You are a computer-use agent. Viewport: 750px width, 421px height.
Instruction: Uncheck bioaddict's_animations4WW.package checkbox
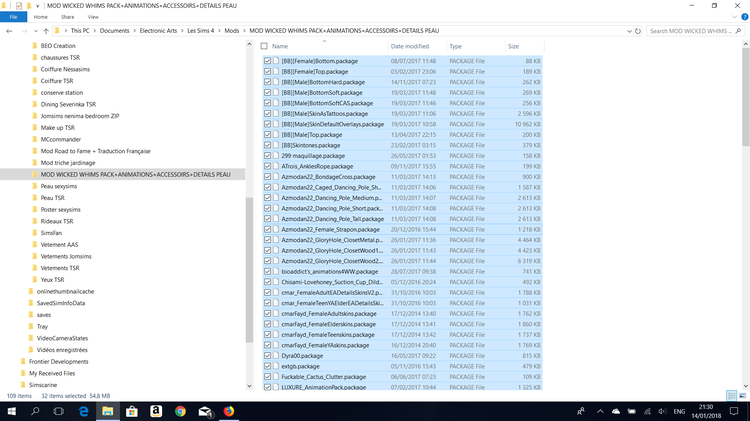click(267, 272)
